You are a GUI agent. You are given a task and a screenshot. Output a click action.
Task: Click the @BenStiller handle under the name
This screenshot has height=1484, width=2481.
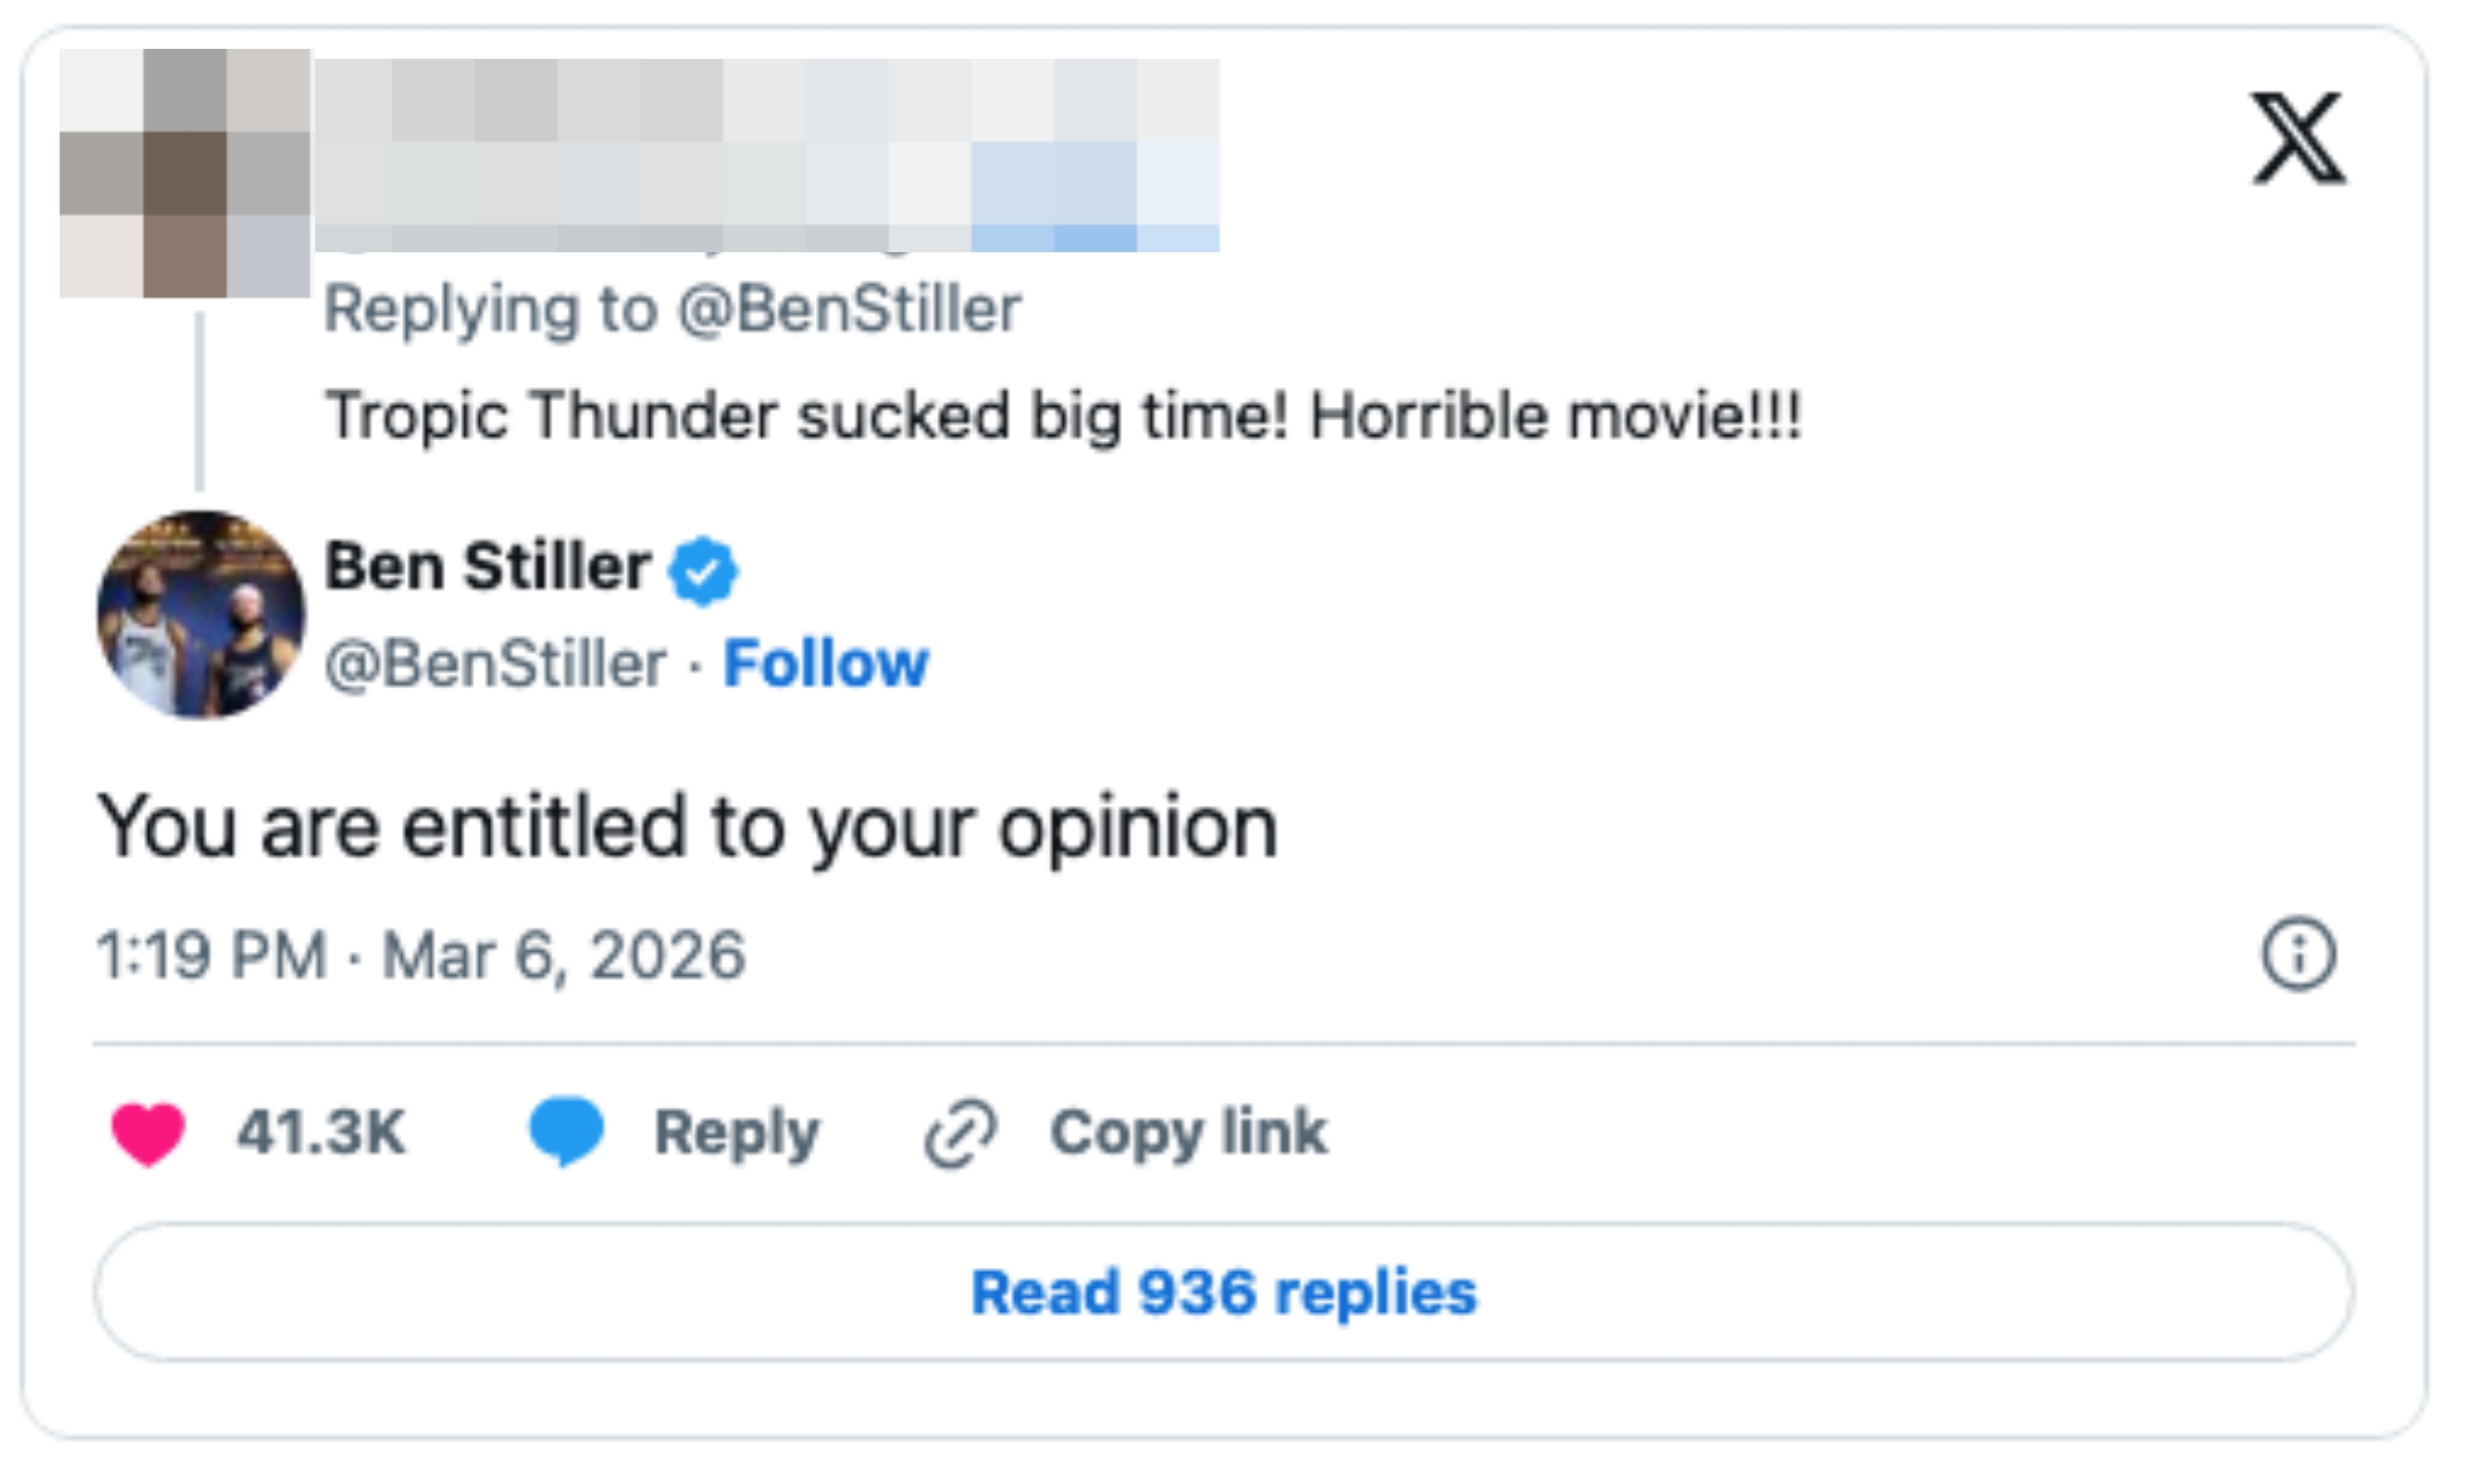point(496,664)
